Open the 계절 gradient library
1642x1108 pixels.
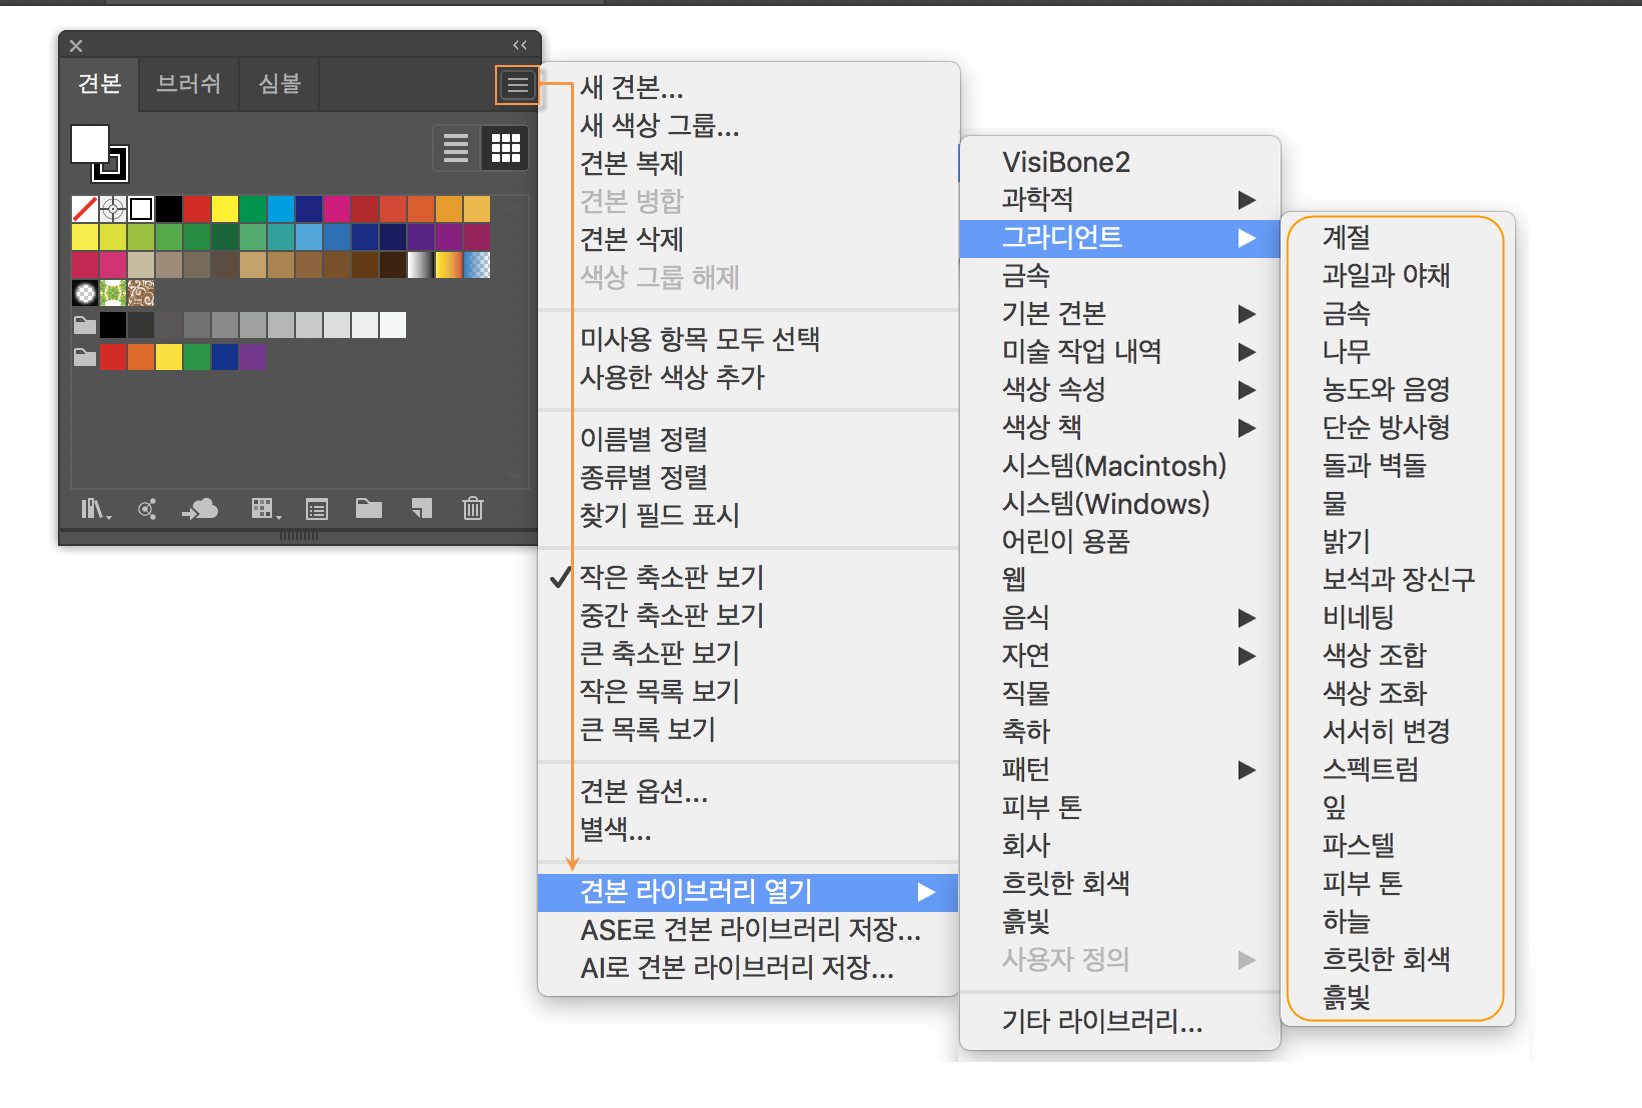coord(1397,238)
